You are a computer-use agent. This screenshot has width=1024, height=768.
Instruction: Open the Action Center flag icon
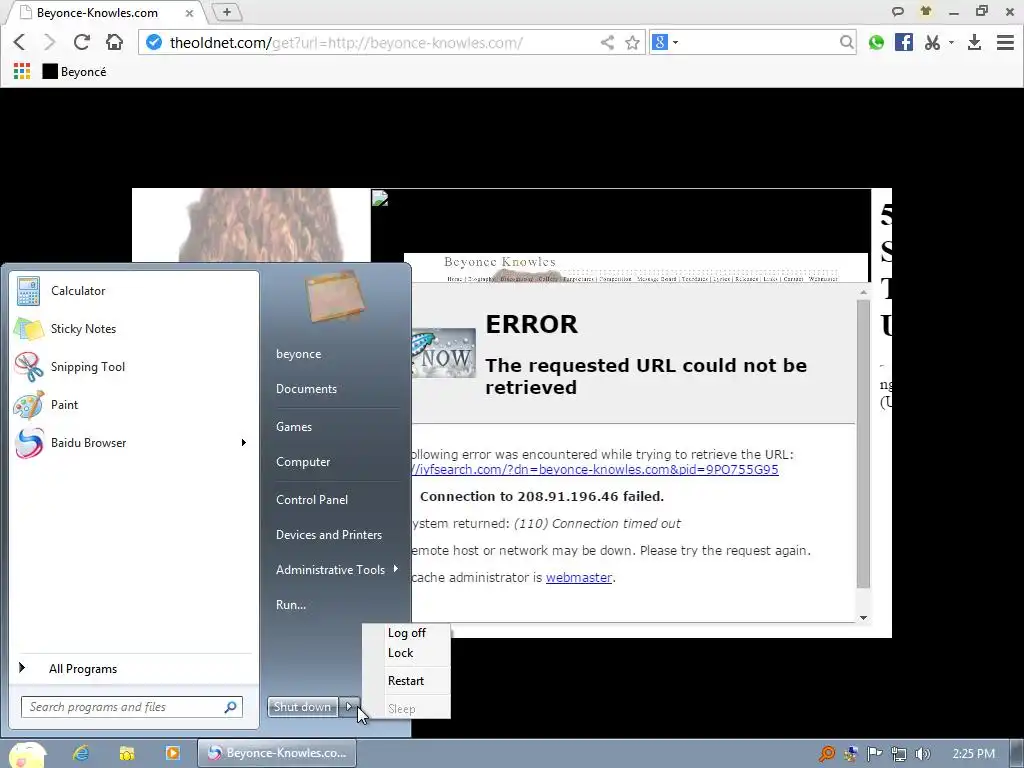[874, 754]
